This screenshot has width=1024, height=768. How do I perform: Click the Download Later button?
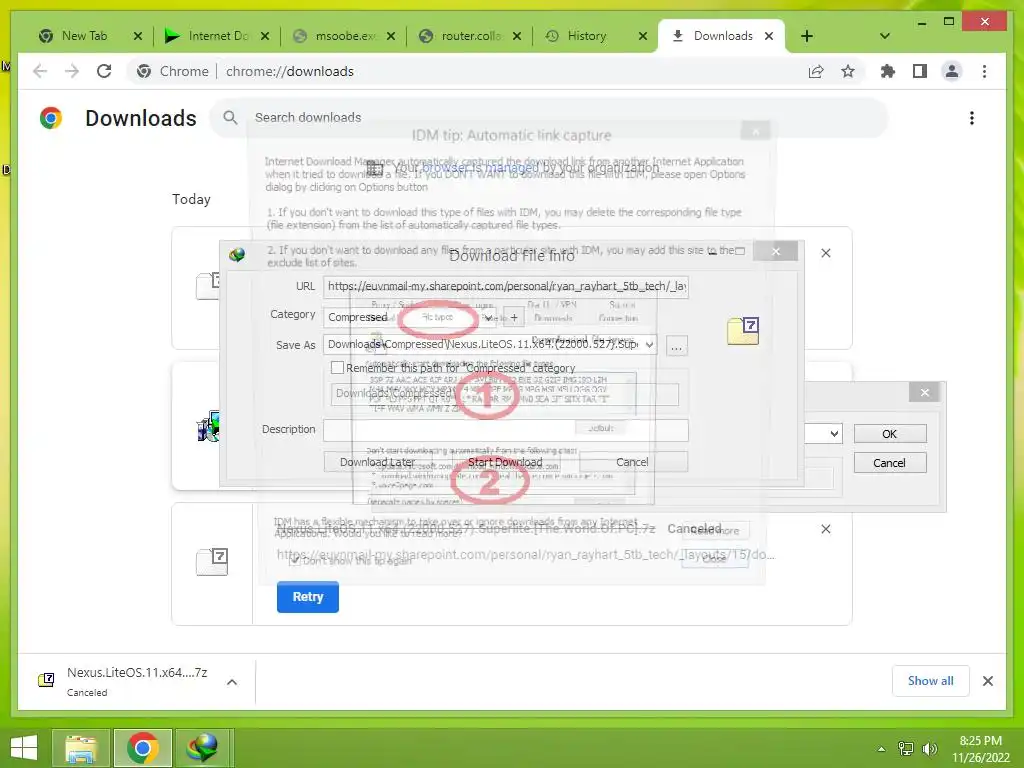[x=377, y=462]
